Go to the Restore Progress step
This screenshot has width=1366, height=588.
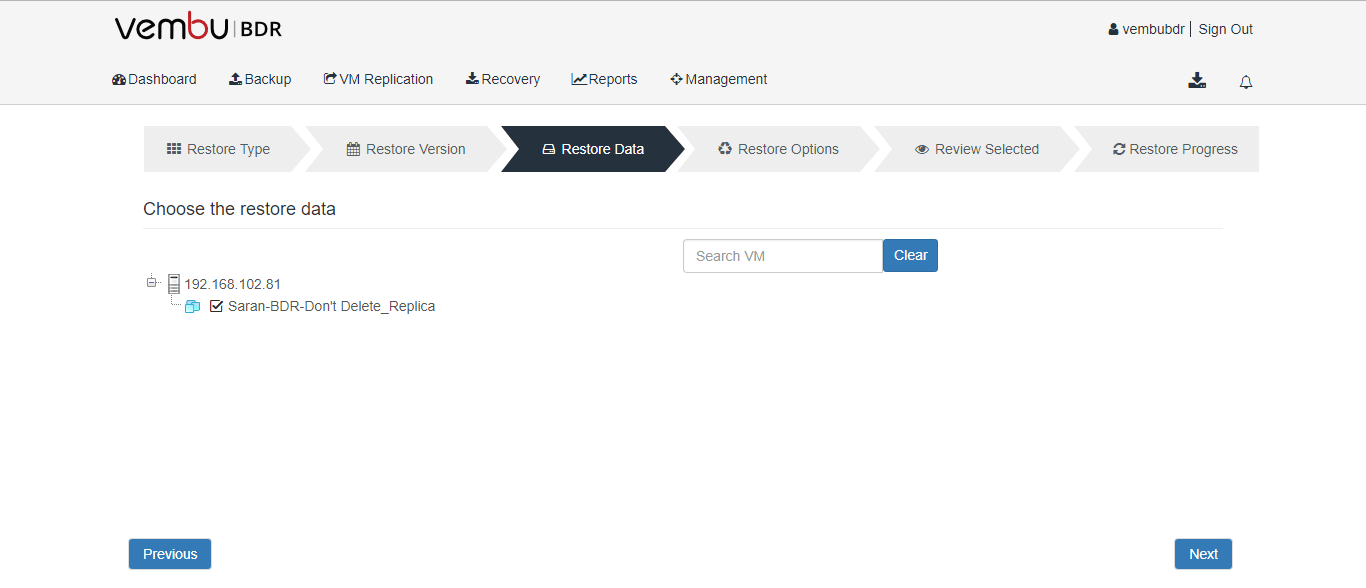pyautogui.click(x=1166, y=149)
